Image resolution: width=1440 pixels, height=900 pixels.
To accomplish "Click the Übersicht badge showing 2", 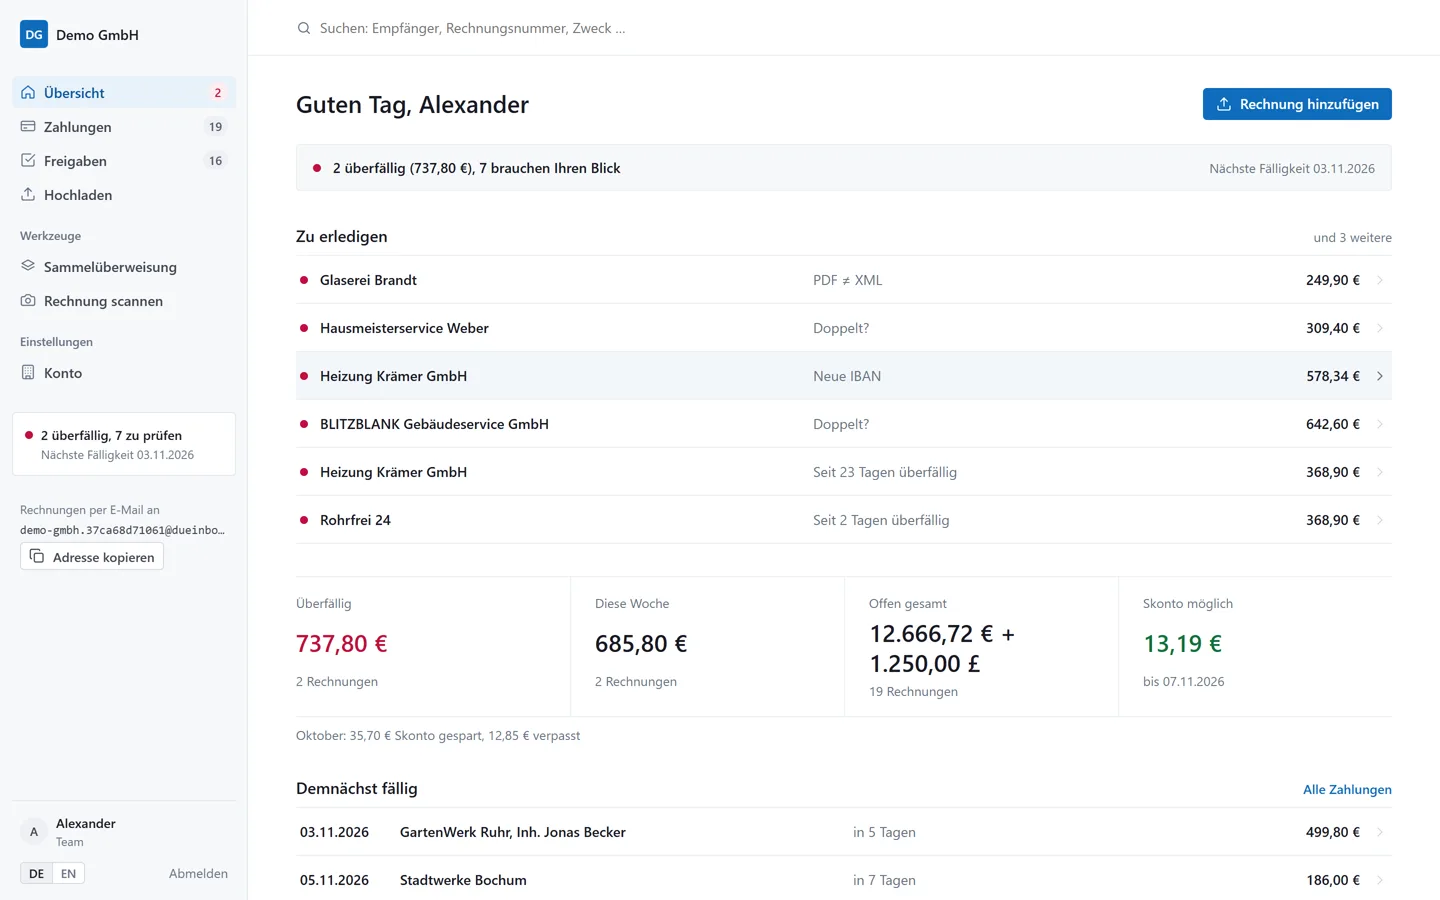I will click(217, 93).
